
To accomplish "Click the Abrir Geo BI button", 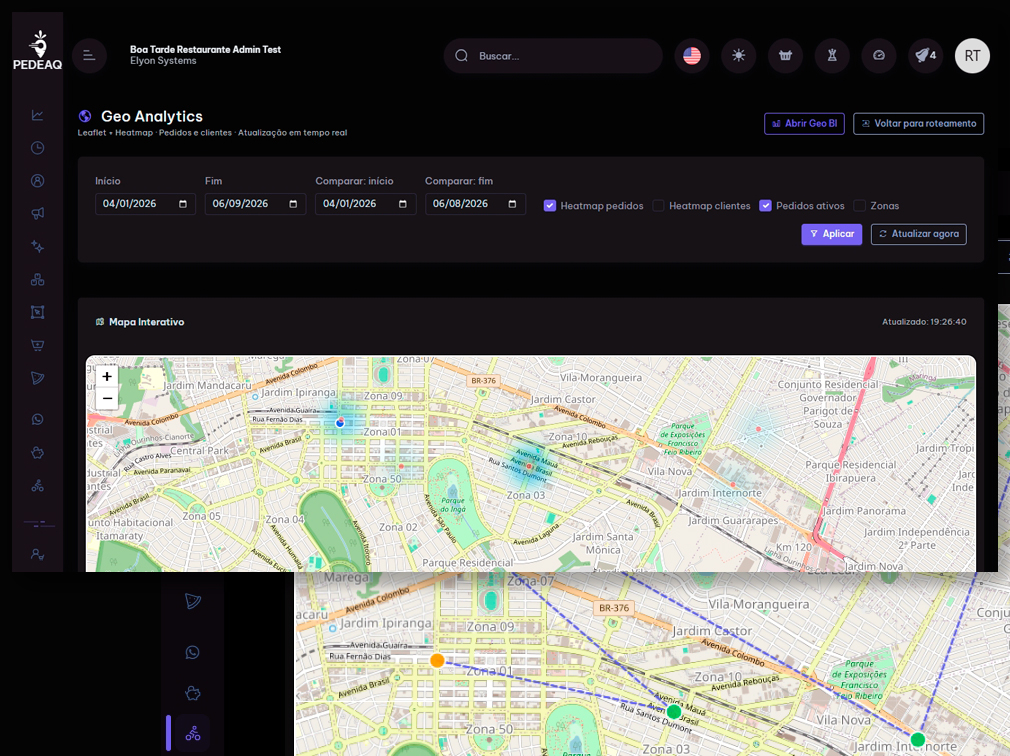I will (x=804, y=124).
